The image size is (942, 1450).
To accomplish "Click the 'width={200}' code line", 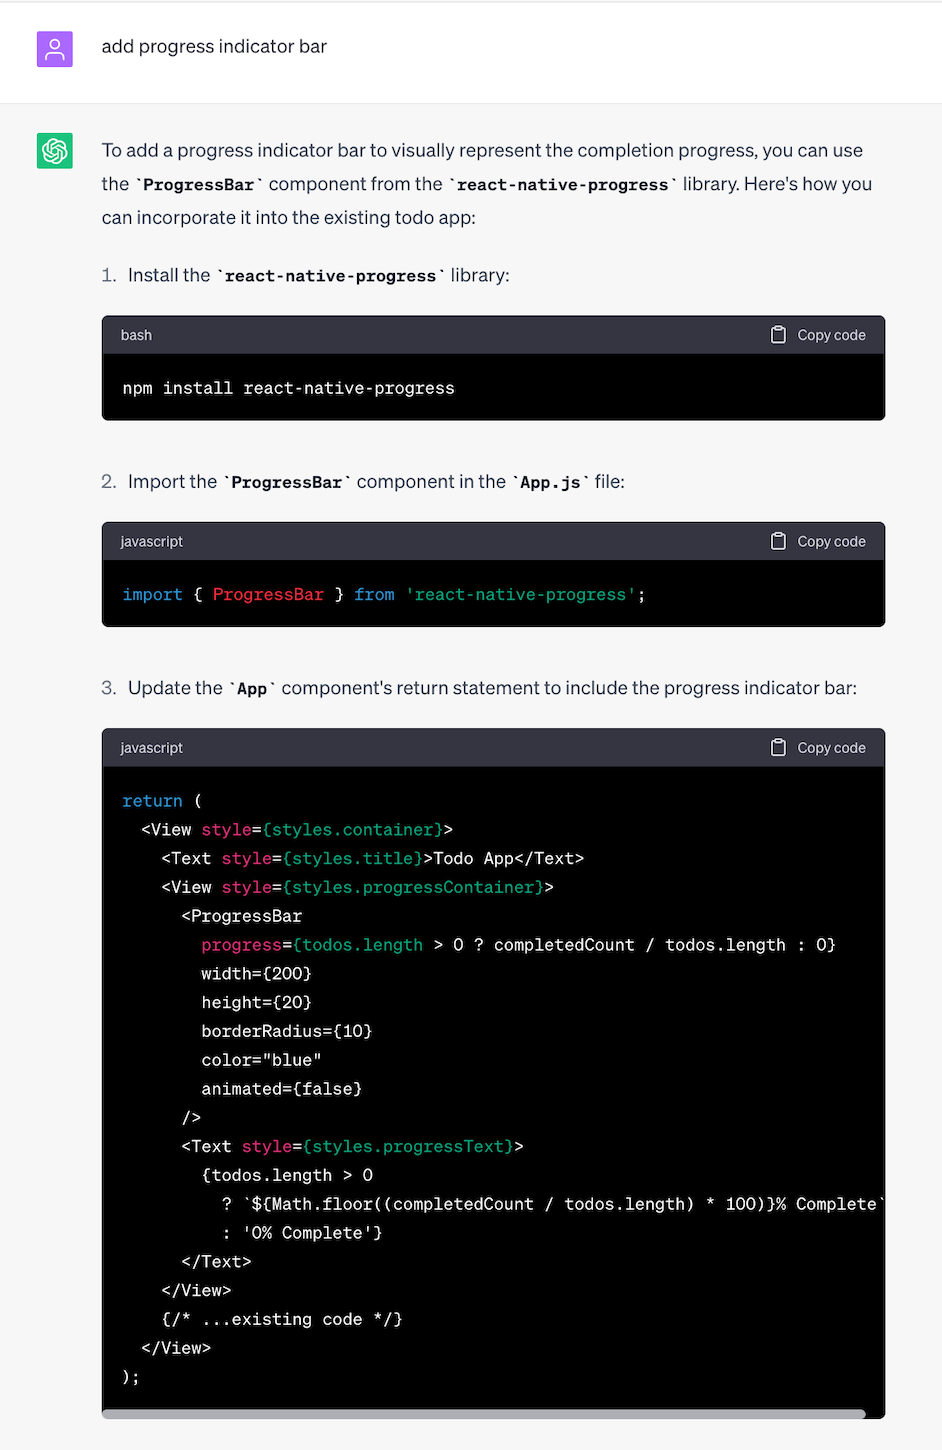I will pyautogui.click(x=256, y=973).
